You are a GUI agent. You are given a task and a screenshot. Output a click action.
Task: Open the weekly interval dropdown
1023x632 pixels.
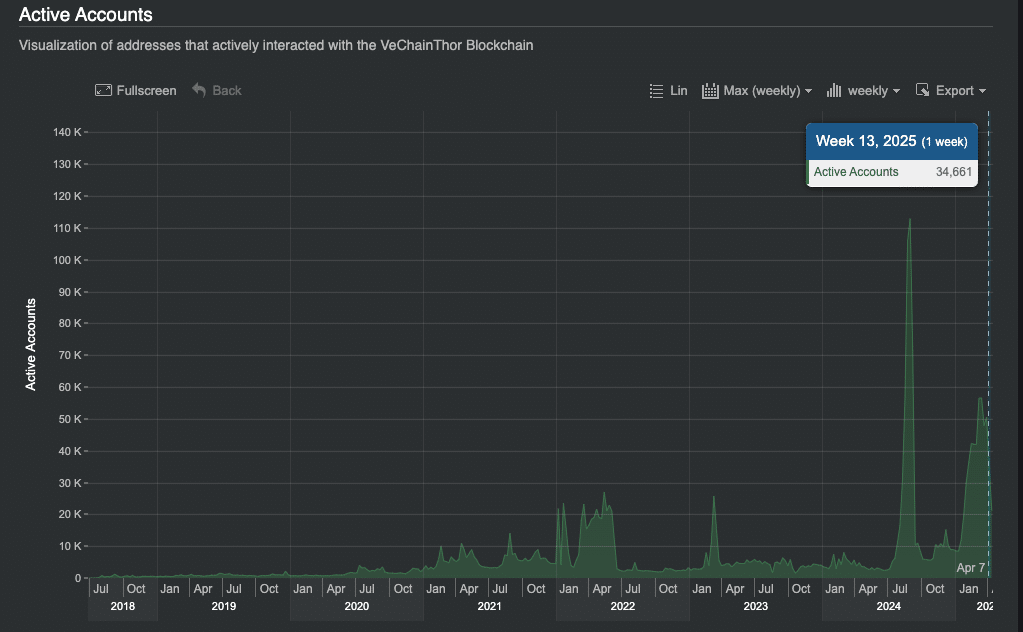[x=874, y=91]
